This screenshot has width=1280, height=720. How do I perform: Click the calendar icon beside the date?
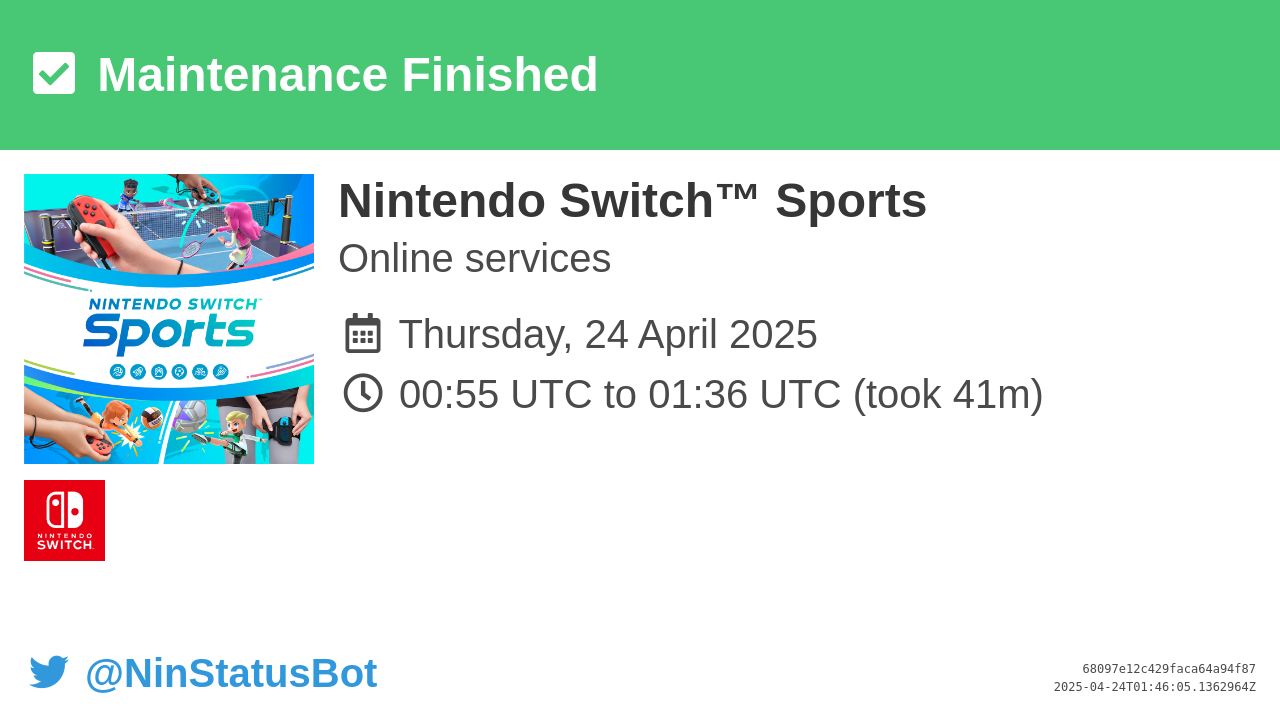pyautogui.click(x=363, y=334)
